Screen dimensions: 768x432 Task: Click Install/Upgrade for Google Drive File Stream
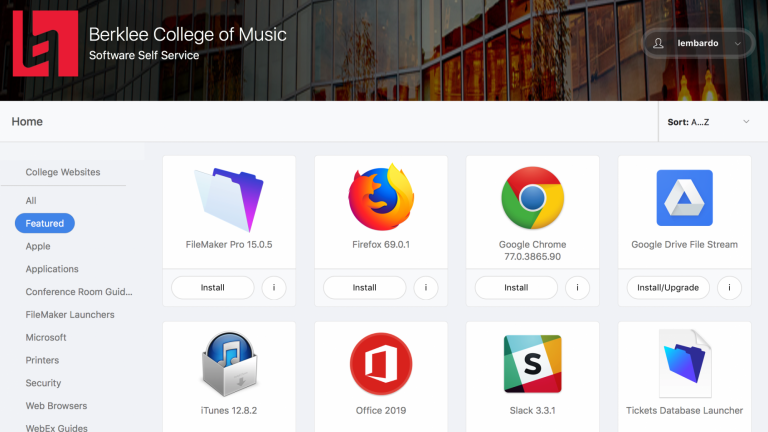point(668,288)
